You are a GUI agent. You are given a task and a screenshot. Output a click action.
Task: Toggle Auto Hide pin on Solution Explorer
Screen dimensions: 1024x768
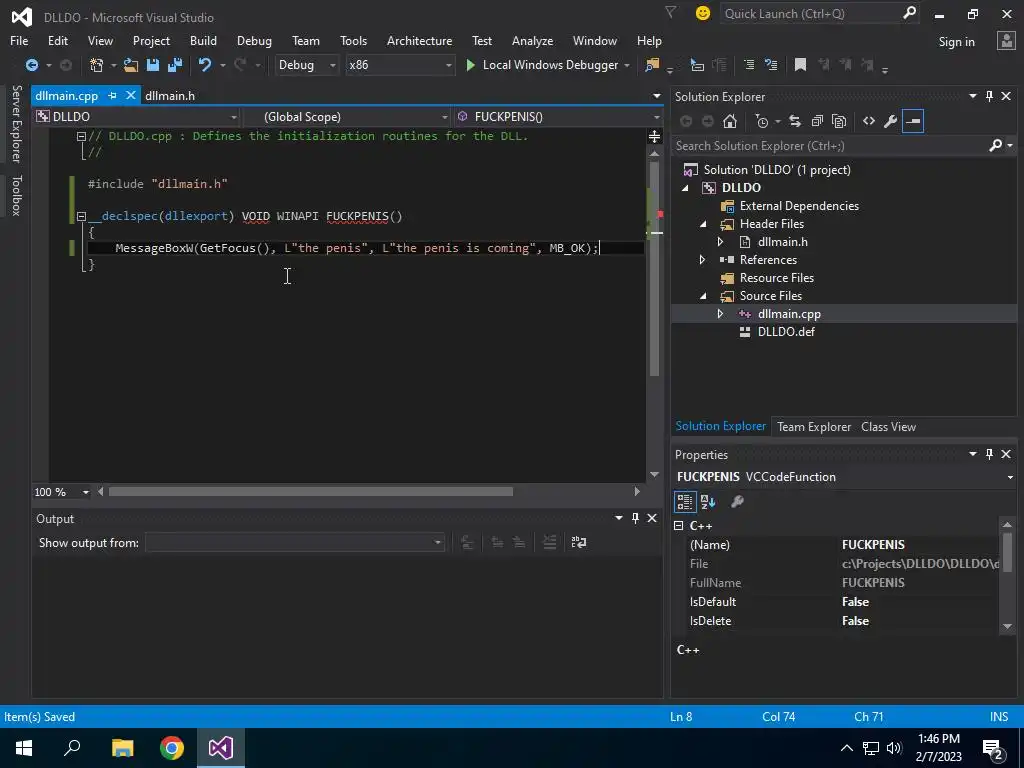(989, 96)
